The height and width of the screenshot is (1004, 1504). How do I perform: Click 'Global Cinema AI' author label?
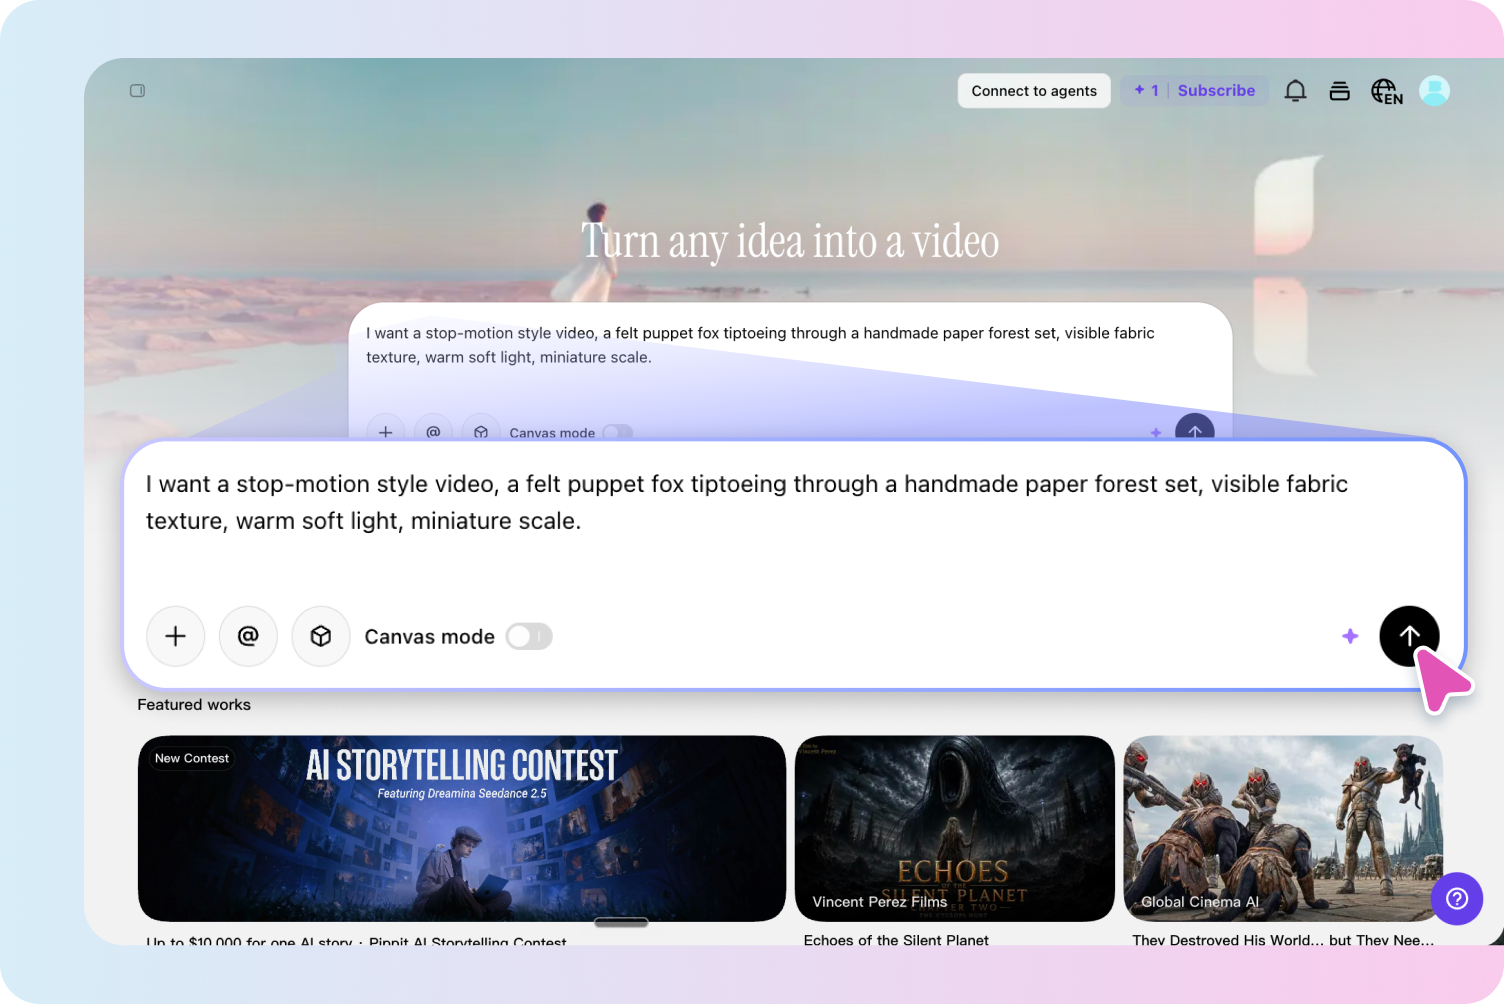click(1200, 902)
